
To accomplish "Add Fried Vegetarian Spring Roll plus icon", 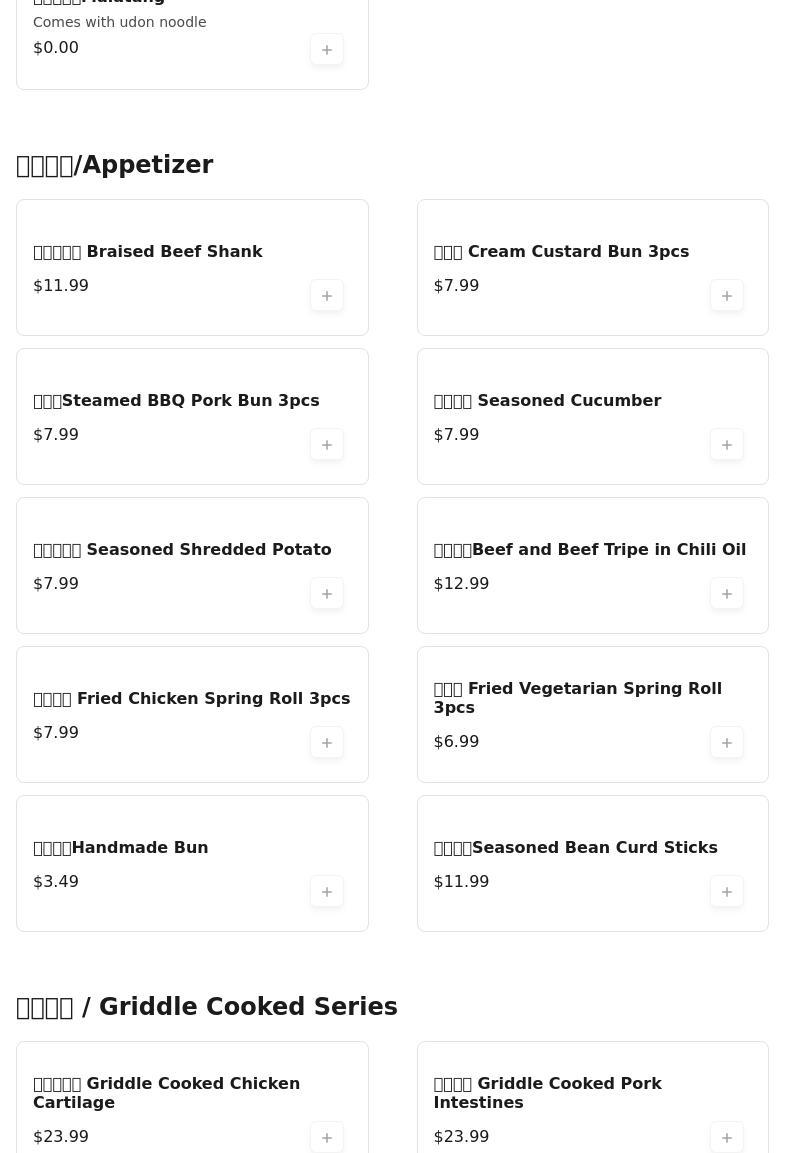I will [x=727, y=743].
